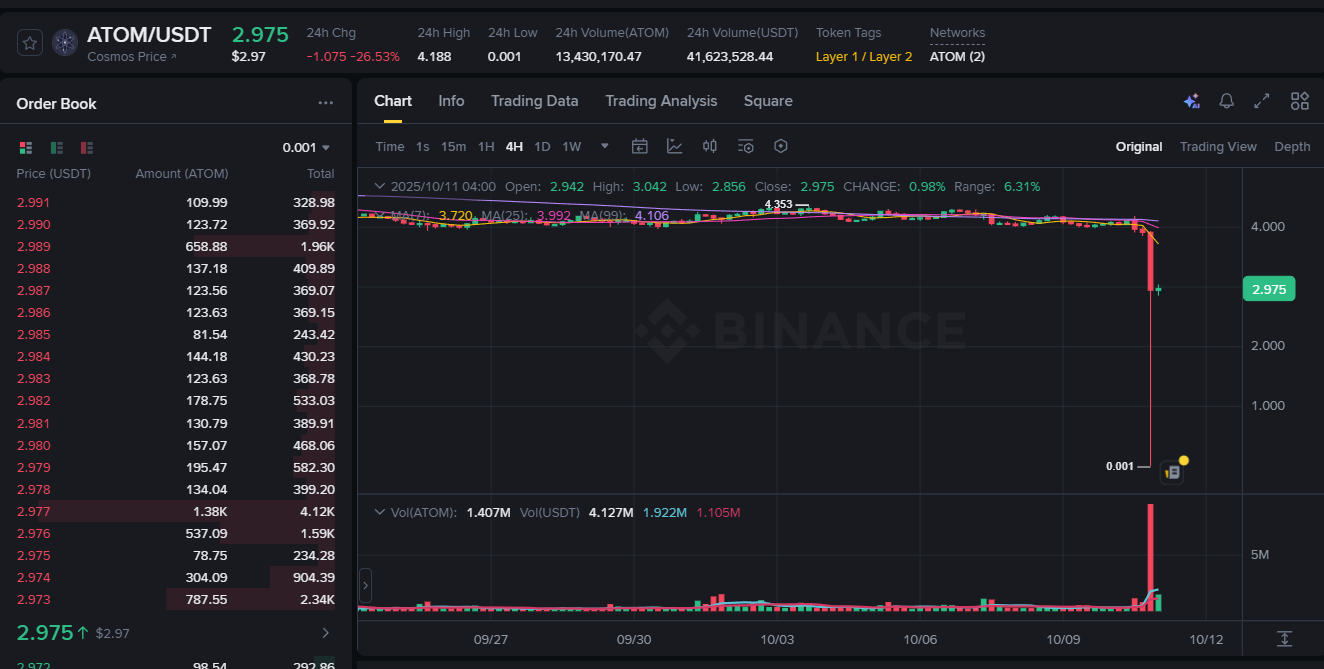This screenshot has width=1324, height=669.
Task: Click the 787.55 amount cell
Action: (206, 599)
